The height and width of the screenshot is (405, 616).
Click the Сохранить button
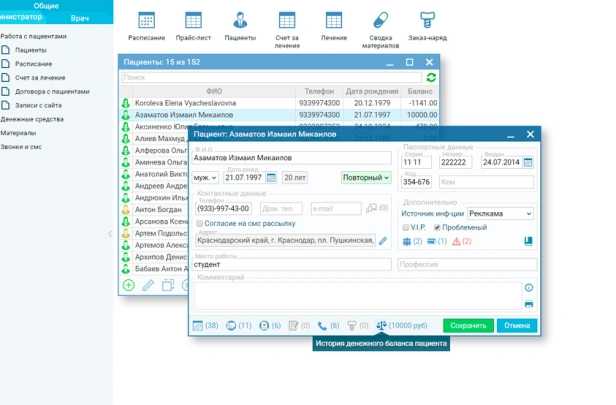pyautogui.click(x=468, y=325)
